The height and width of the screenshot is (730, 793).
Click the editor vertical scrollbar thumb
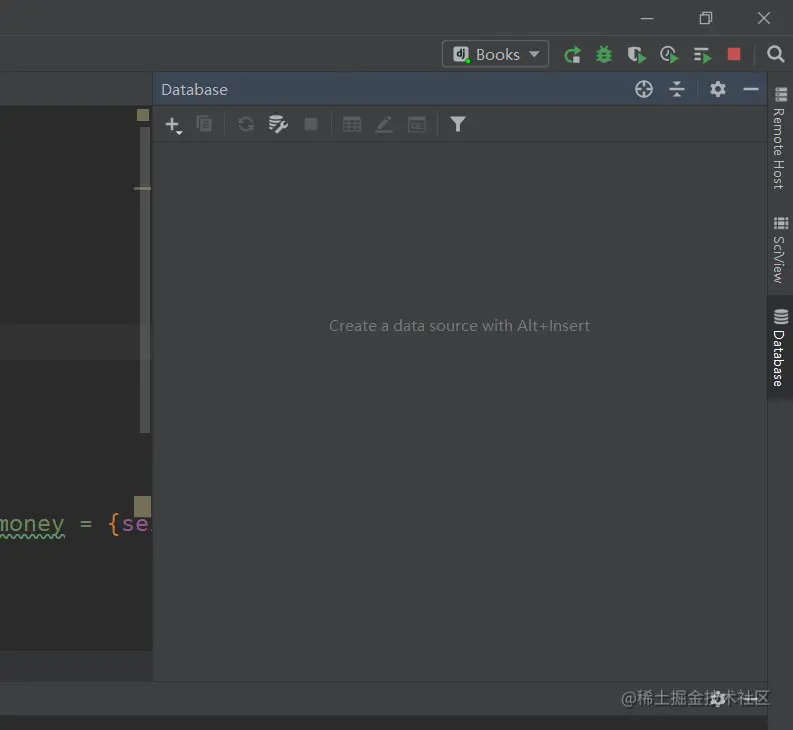145,280
